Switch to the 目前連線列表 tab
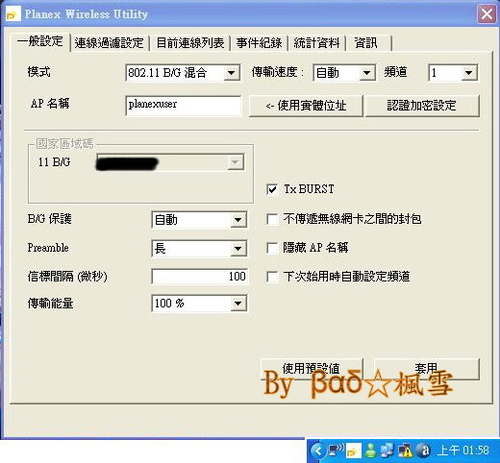The height and width of the screenshot is (463, 500). pos(190,43)
